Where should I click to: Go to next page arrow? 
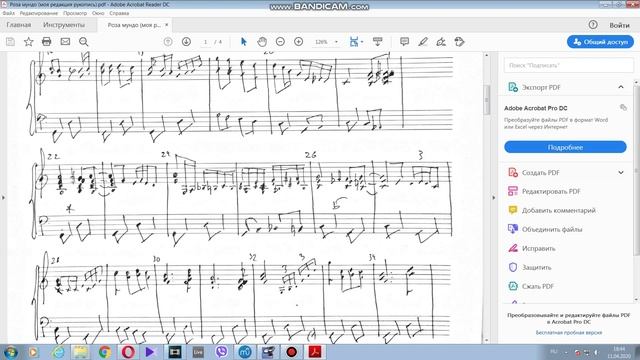tap(186, 42)
